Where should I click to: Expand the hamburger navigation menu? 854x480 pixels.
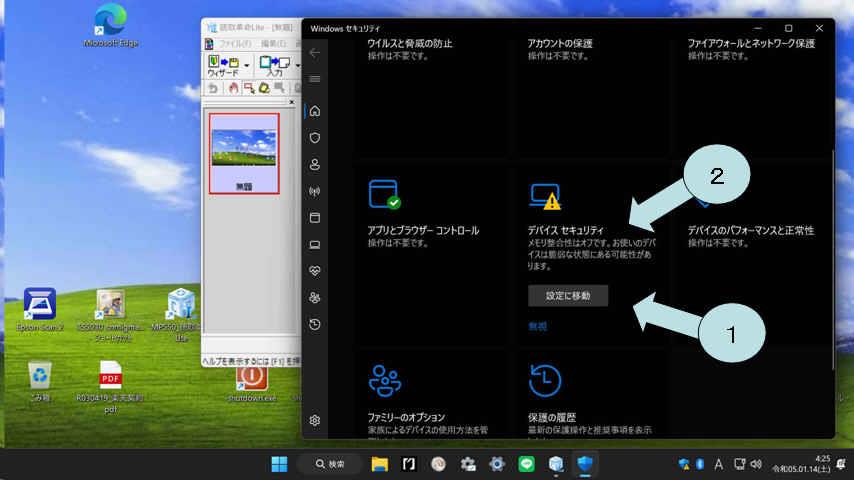tap(315, 79)
